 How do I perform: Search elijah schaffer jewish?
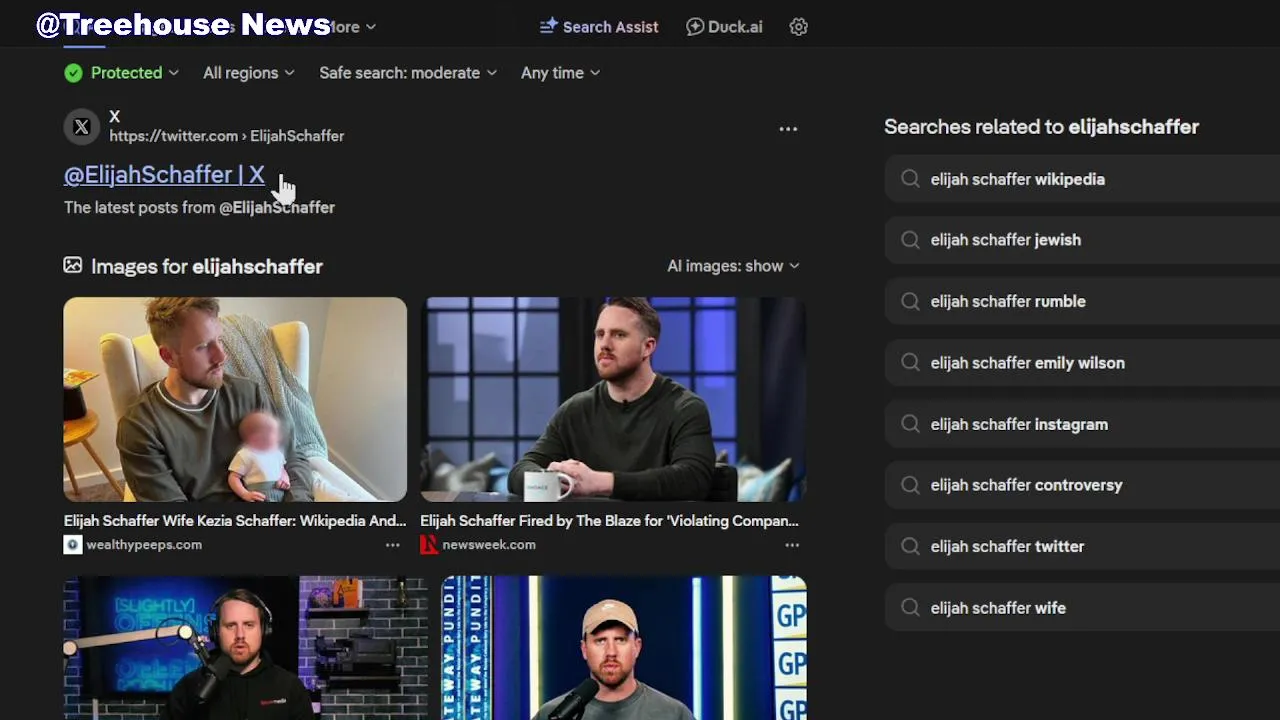(x=1082, y=240)
